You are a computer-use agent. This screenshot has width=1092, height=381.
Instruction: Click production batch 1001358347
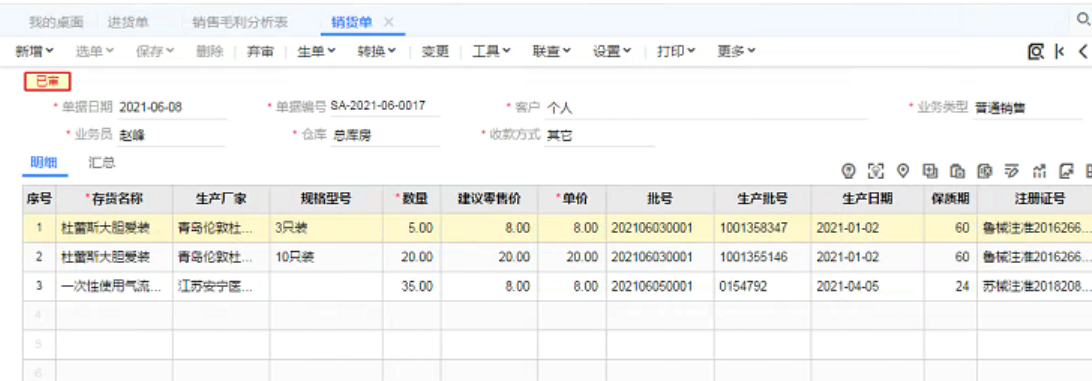pyautogui.click(x=763, y=228)
